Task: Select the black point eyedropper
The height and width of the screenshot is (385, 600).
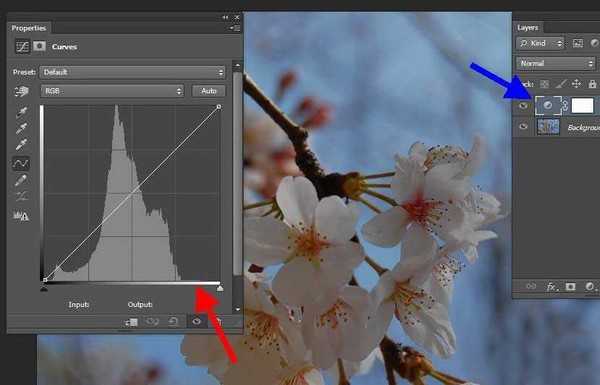Action: point(21,112)
